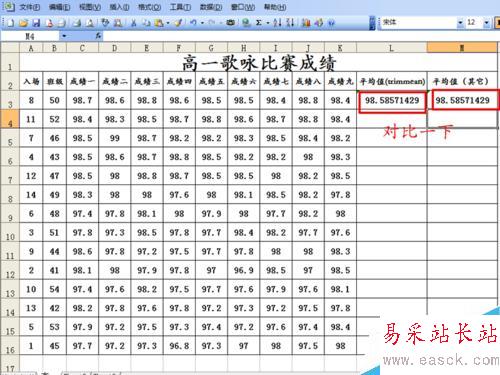Open the 编辑 menu
The height and width of the screenshot is (375, 500).
click(x=59, y=7)
